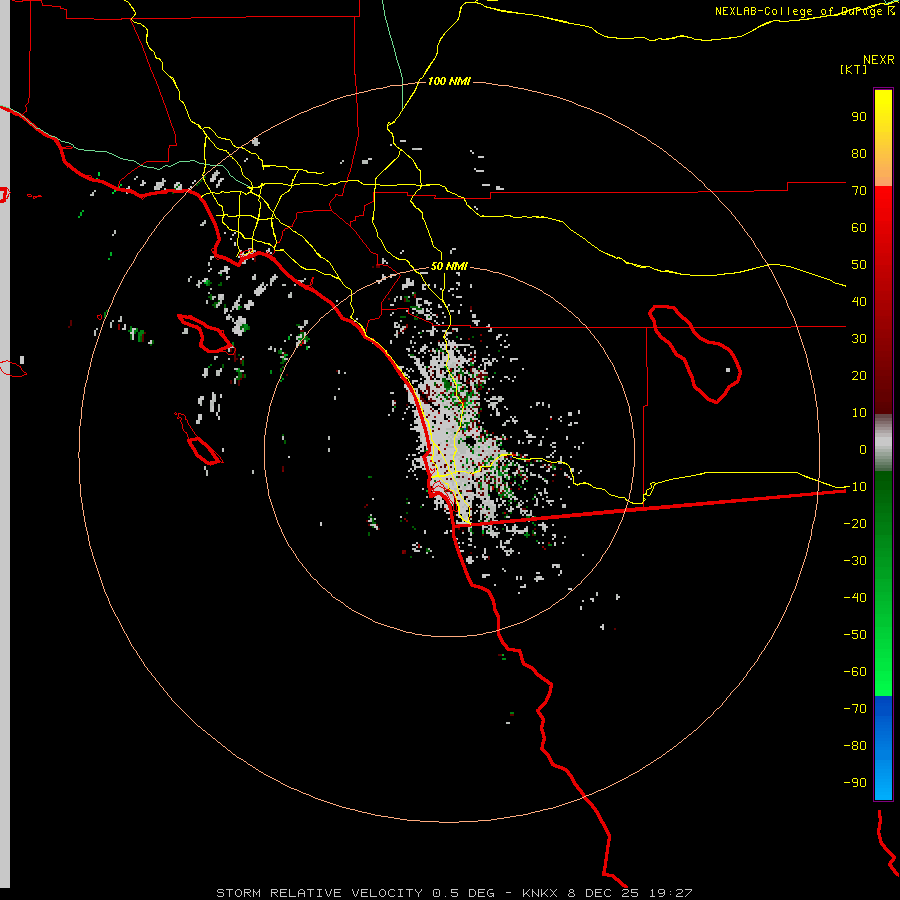This screenshot has width=900, height=900.
Task: Click the 100 NMI range ring label
Action: [x=449, y=81]
